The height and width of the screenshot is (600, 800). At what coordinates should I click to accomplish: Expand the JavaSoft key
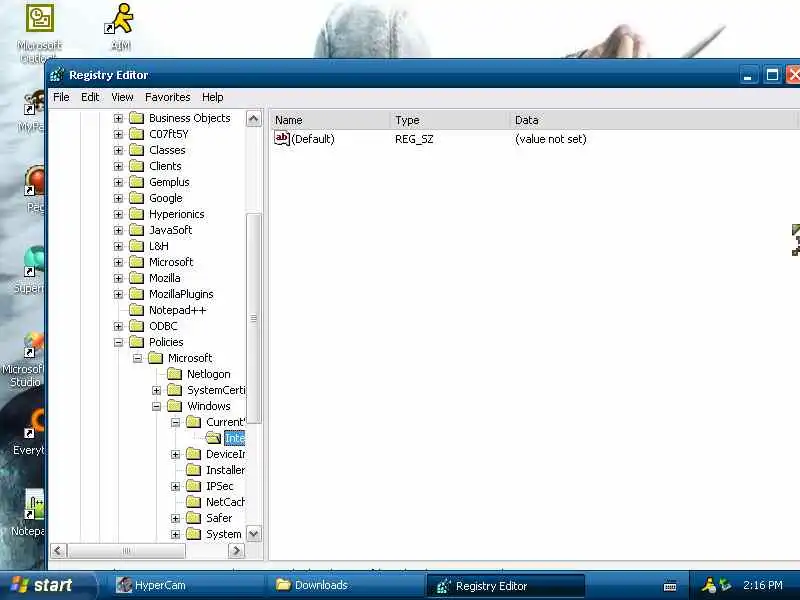coord(118,231)
